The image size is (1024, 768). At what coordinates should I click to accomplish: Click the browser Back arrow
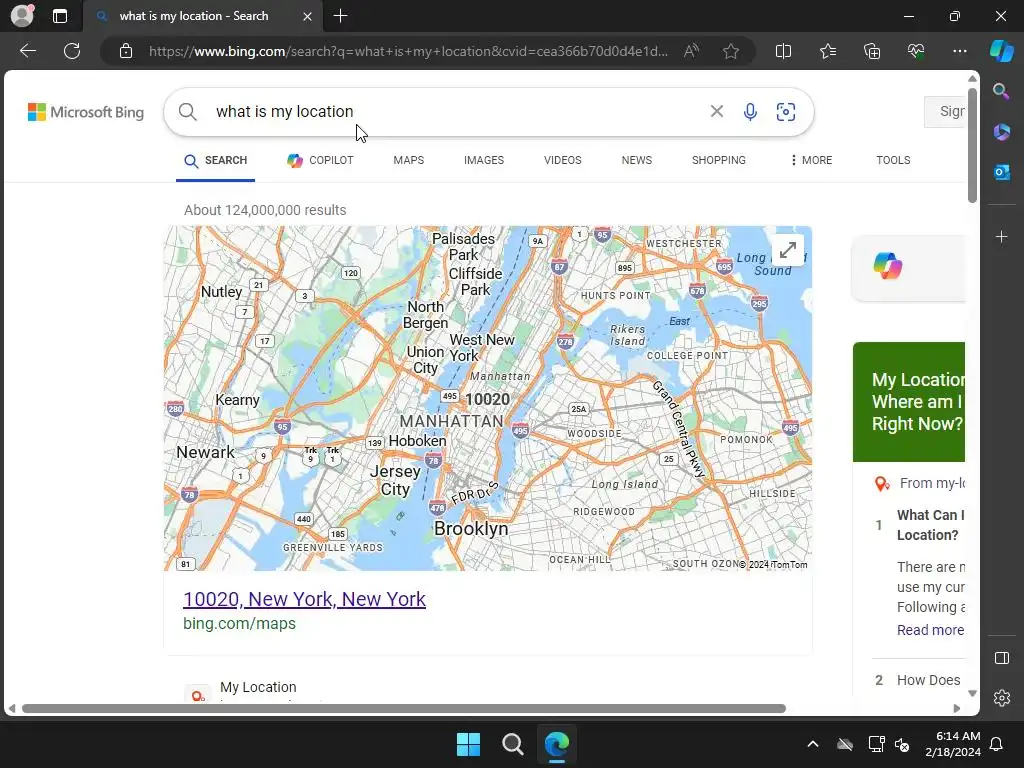(28, 51)
